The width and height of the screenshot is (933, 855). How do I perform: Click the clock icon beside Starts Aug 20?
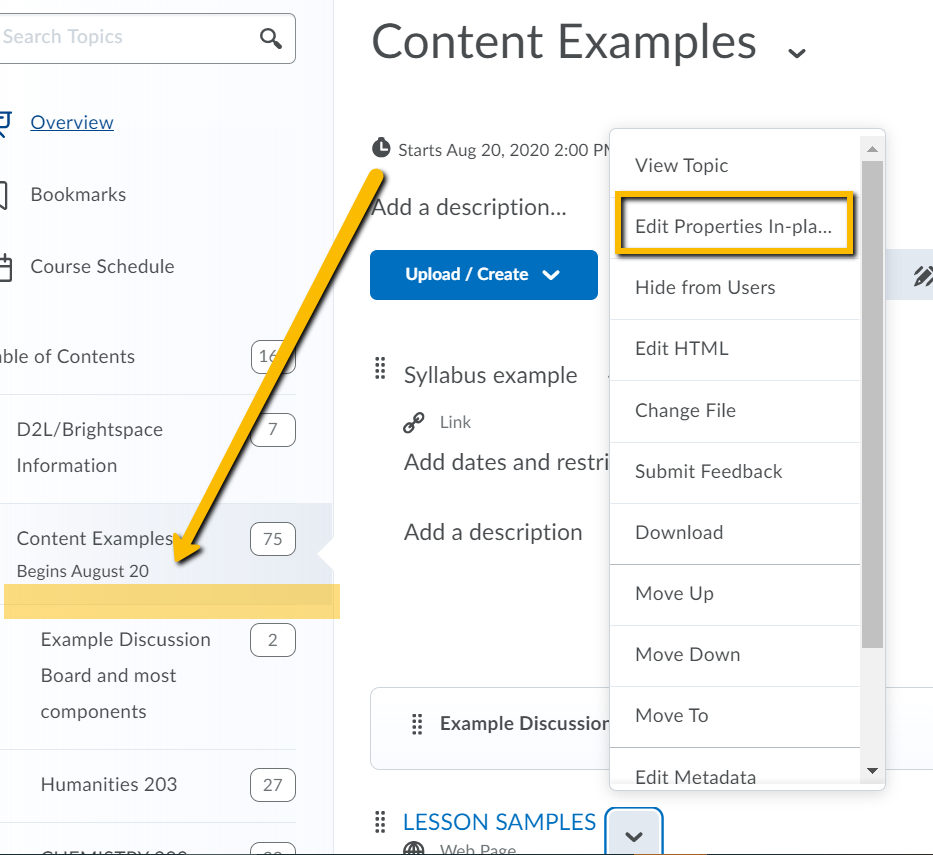(x=381, y=147)
